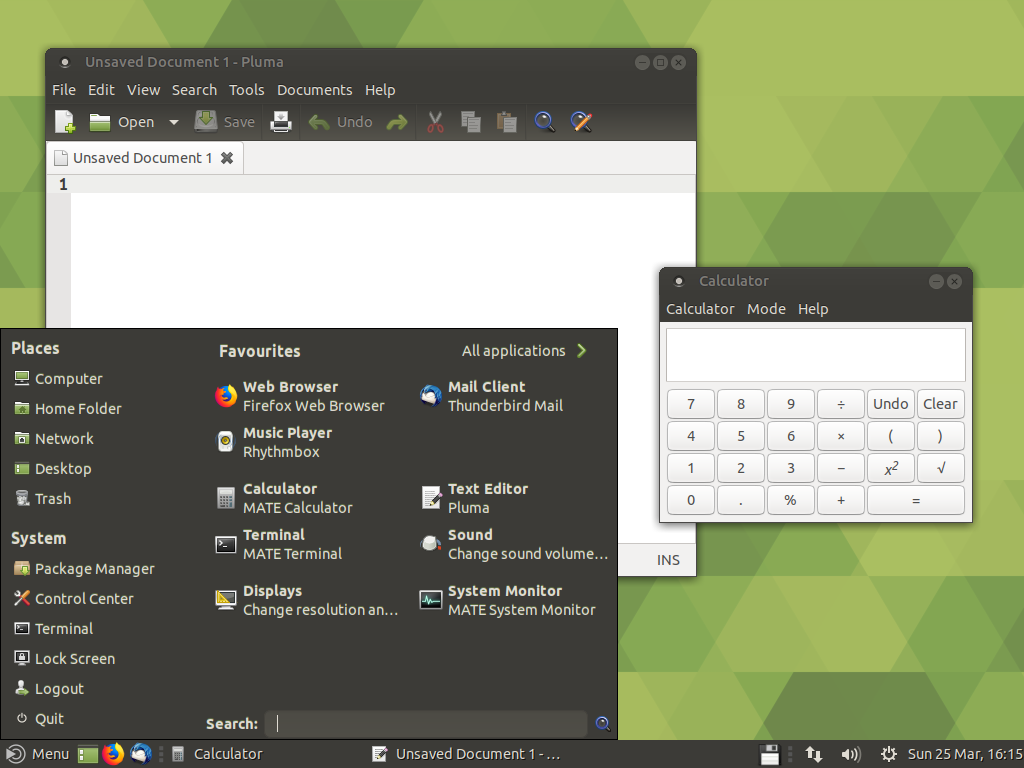Expand All applications in the menu

(524, 351)
